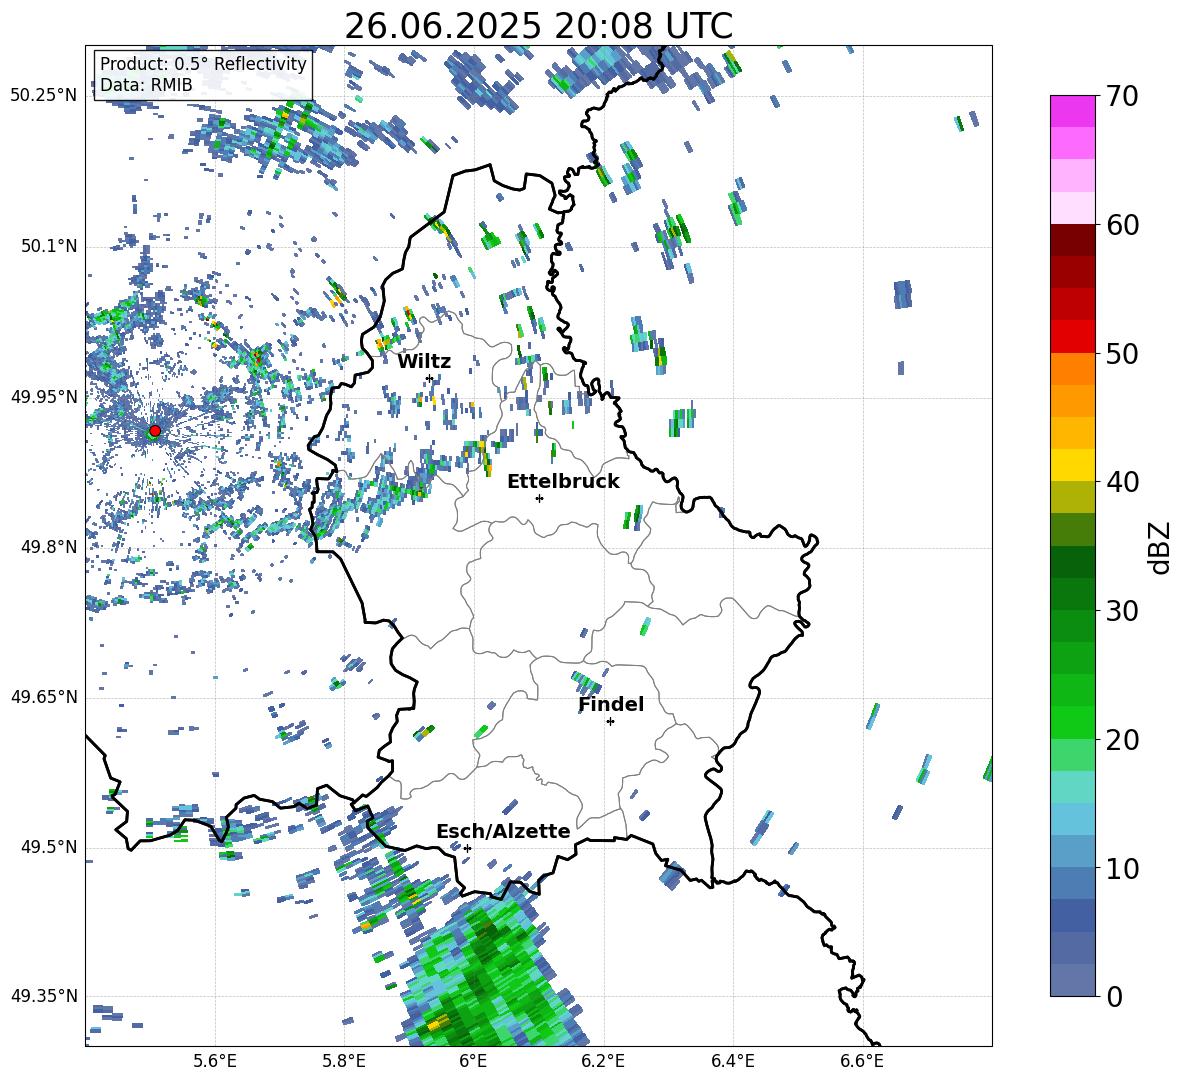Click the 6°E longitude label
The height and width of the screenshot is (1081, 1184).
click(473, 1061)
